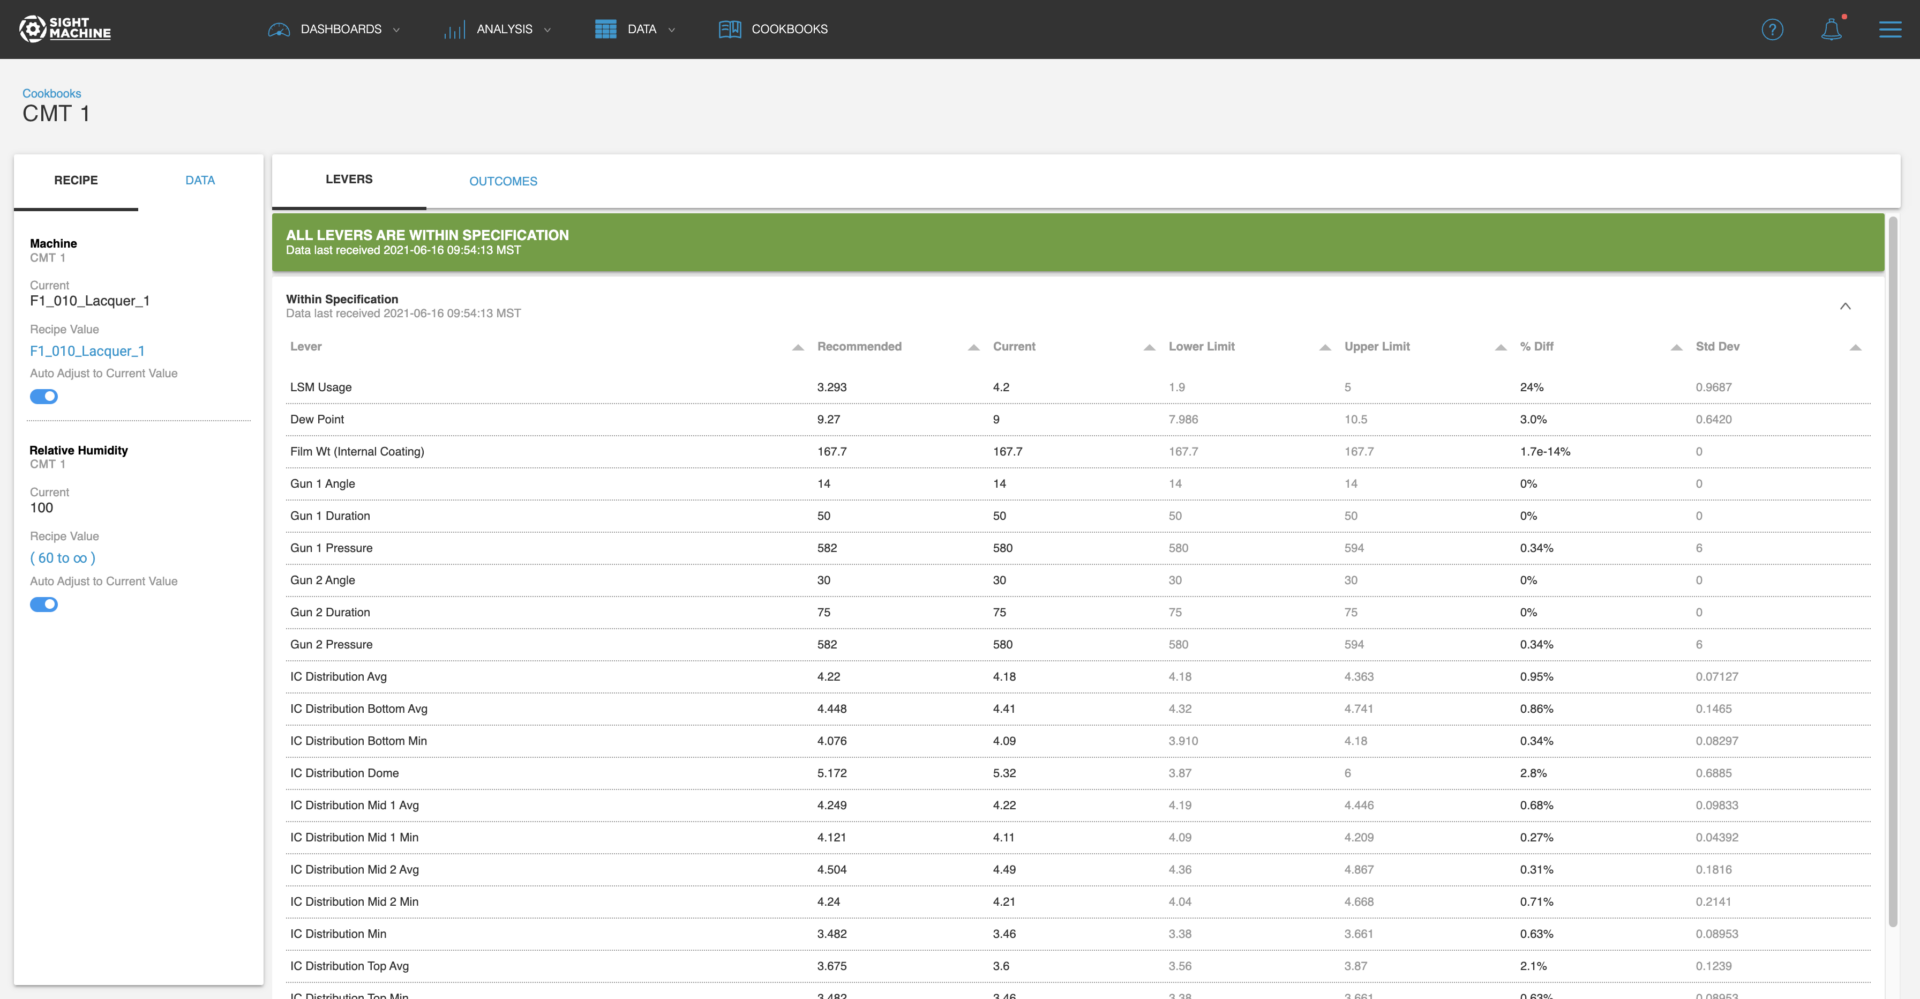Image resolution: width=1920 pixels, height=999 pixels.
Task: Select the Gun 1 Pressure row
Action: (x=1078, y=548)
